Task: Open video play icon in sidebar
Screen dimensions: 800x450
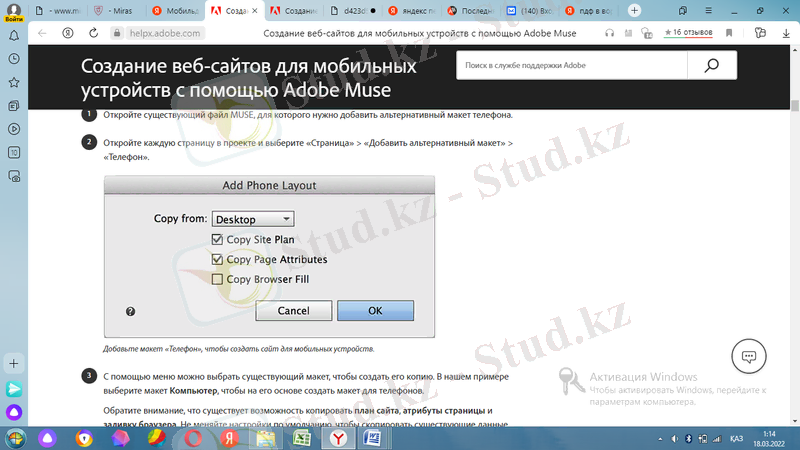Action: (14, 129)
